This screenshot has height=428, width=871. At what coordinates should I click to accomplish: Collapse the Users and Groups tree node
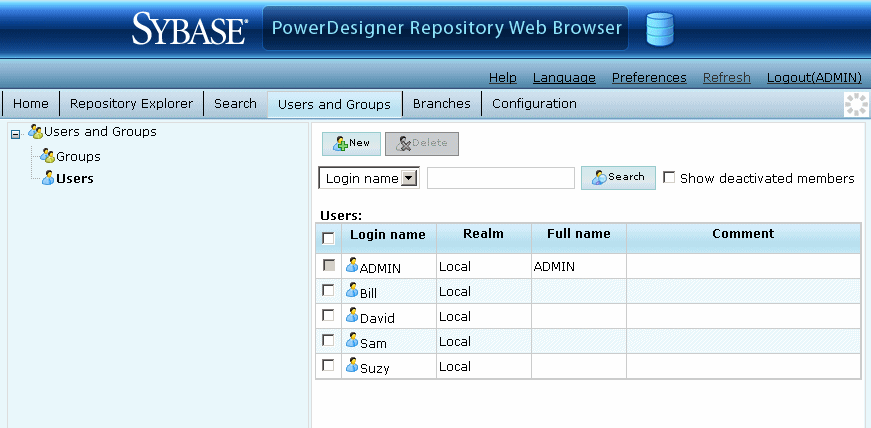pos(15,133)
